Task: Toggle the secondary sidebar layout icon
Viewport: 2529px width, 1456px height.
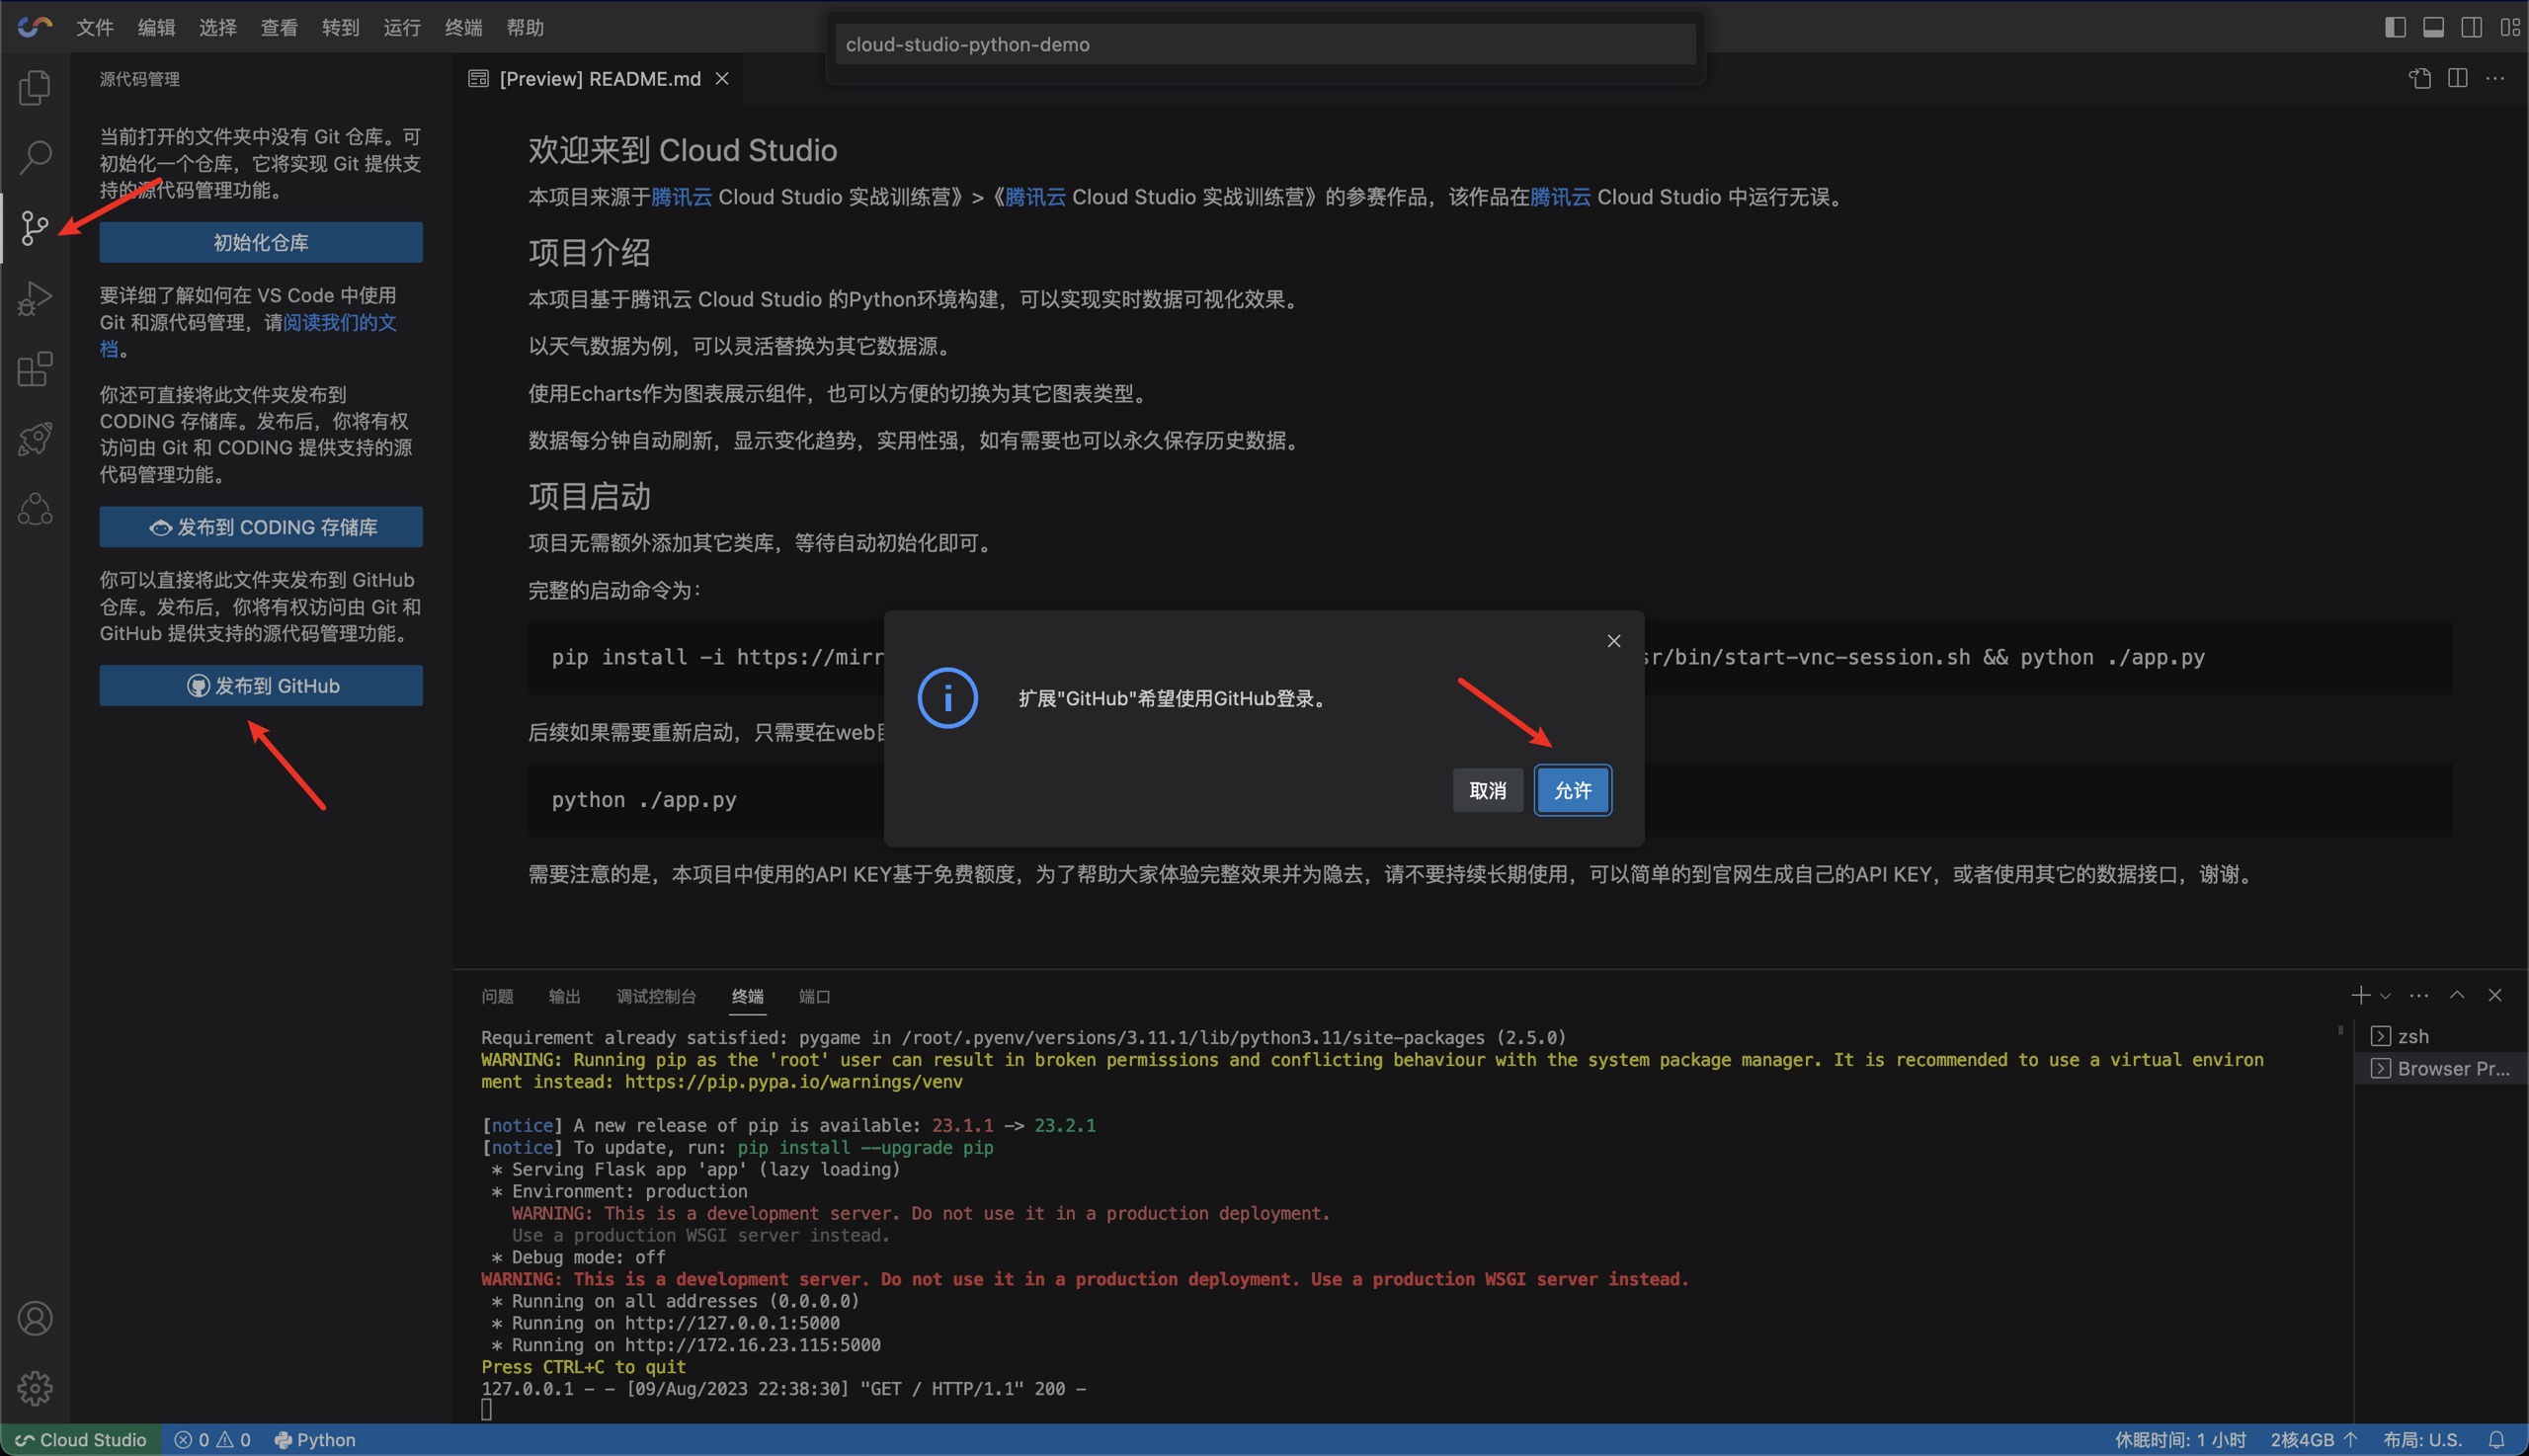Action: click(x=2471, y=27)
